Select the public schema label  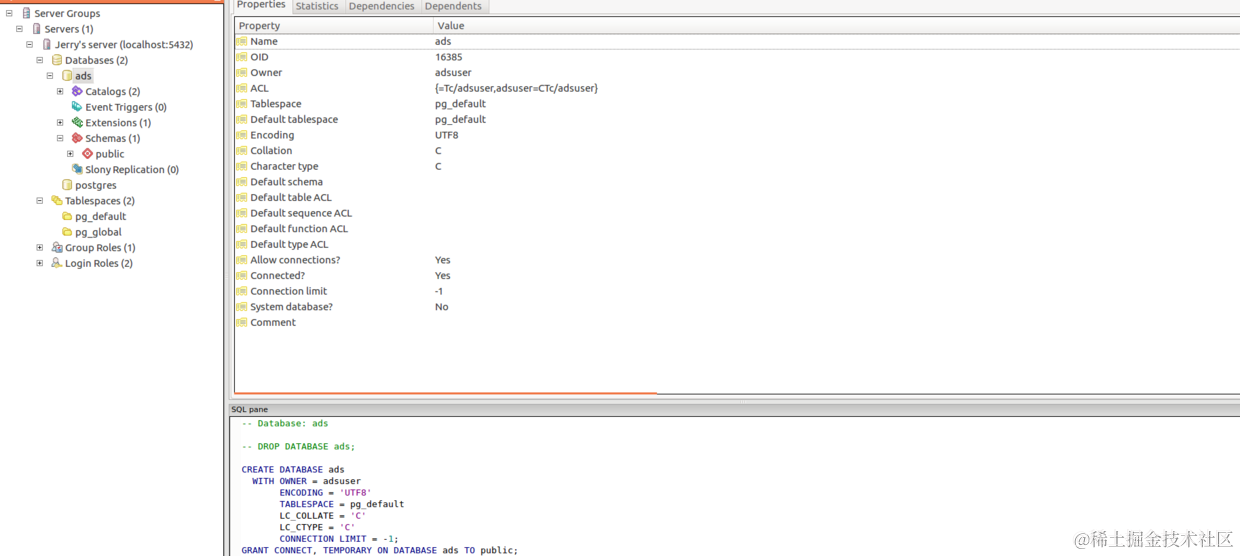pos(110,155)
